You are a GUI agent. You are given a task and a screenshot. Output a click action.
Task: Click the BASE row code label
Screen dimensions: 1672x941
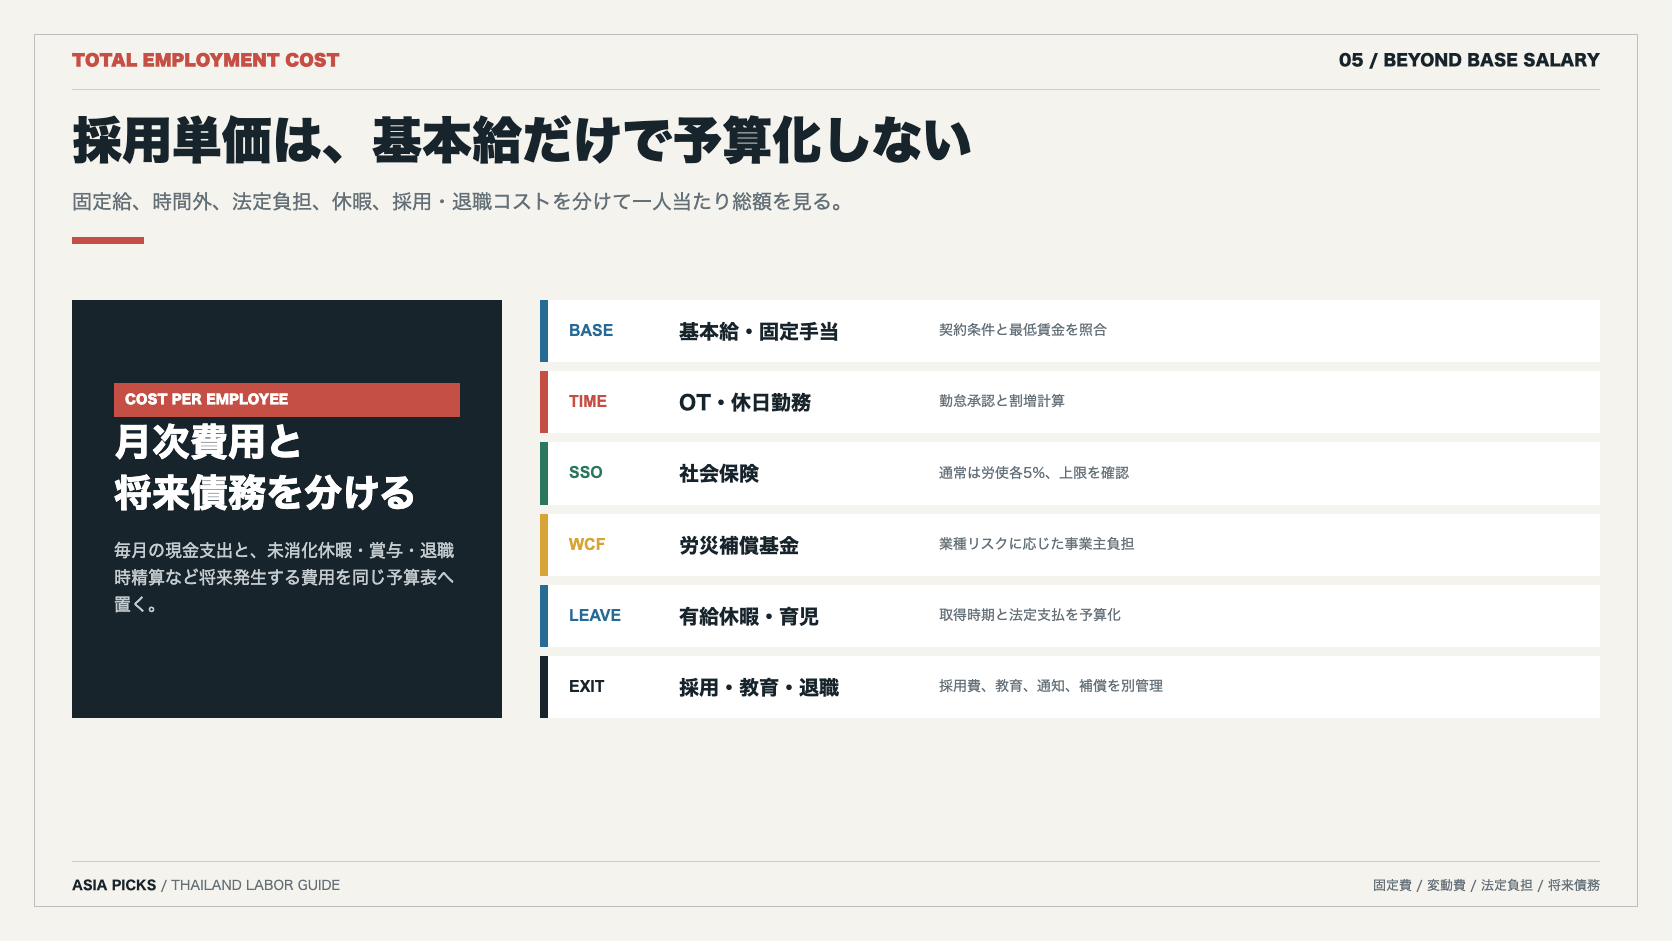tap(591, 331)
